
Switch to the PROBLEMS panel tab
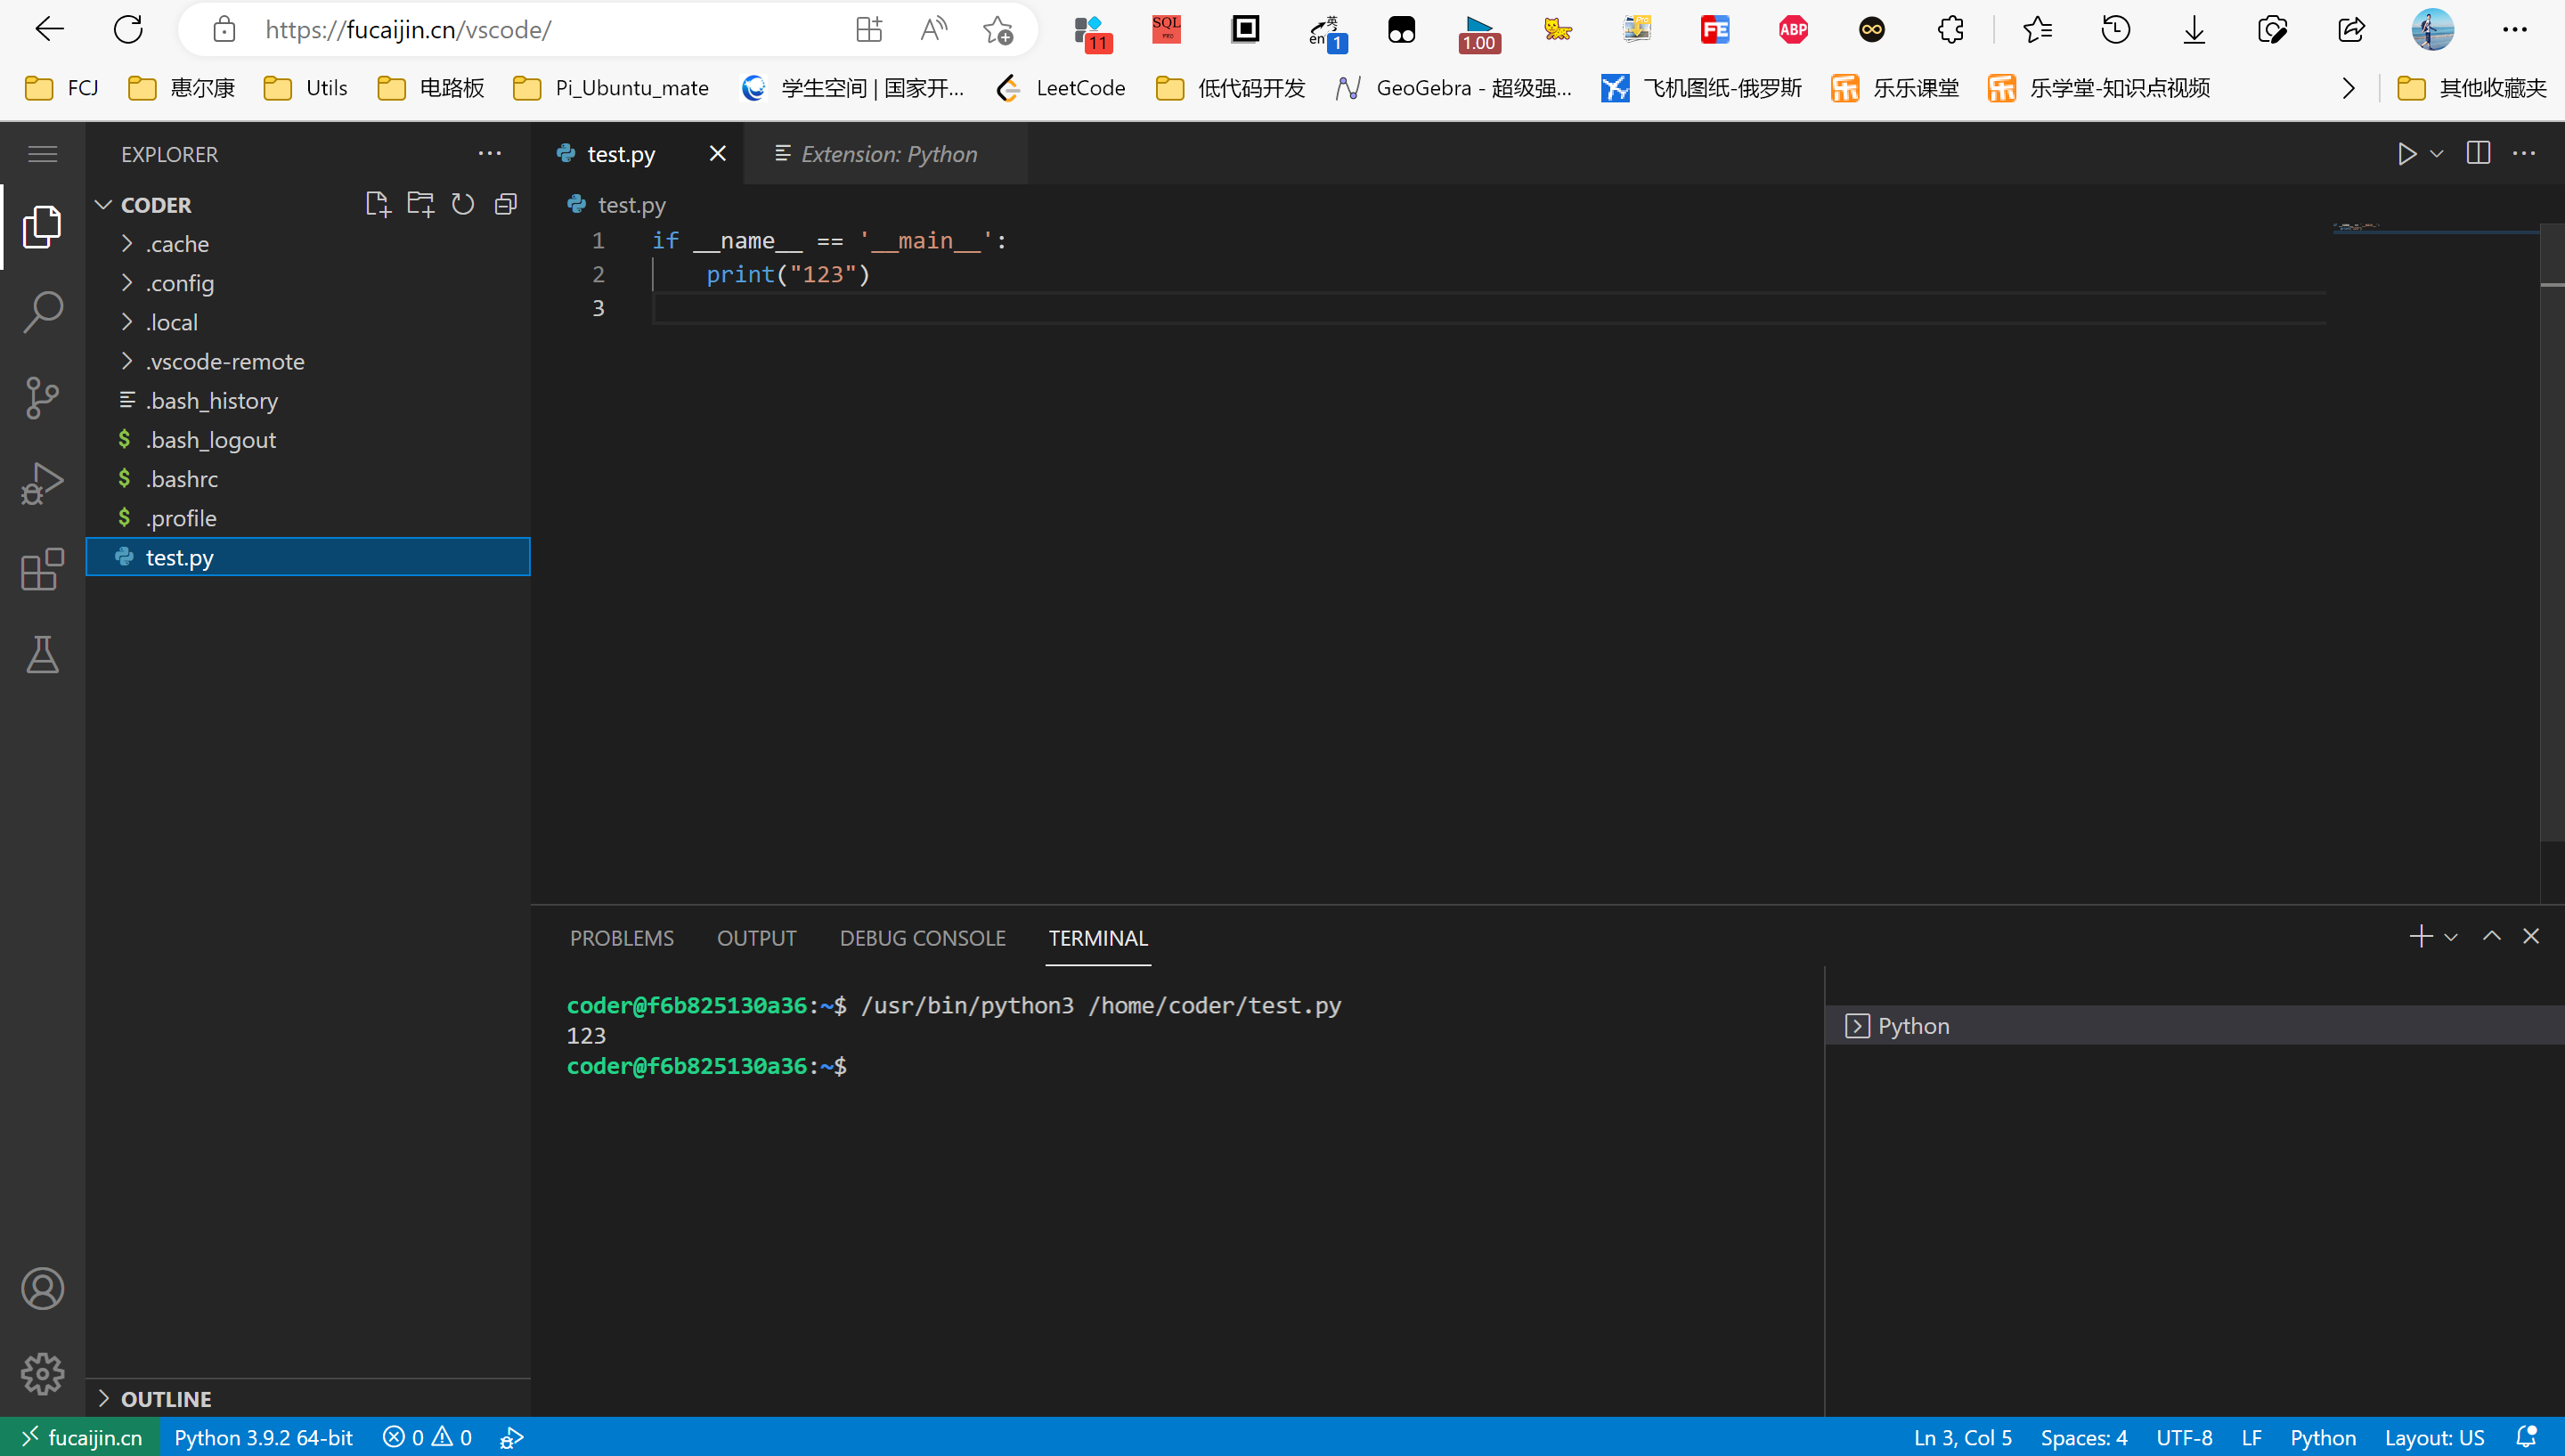pyautogui.click(x=621, y=938)
